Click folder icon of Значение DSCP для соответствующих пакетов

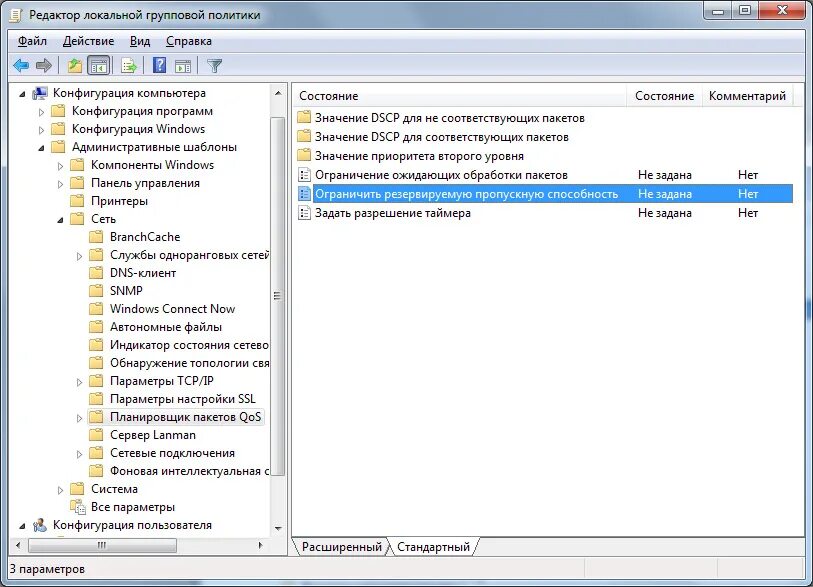(x=304, y=137)
